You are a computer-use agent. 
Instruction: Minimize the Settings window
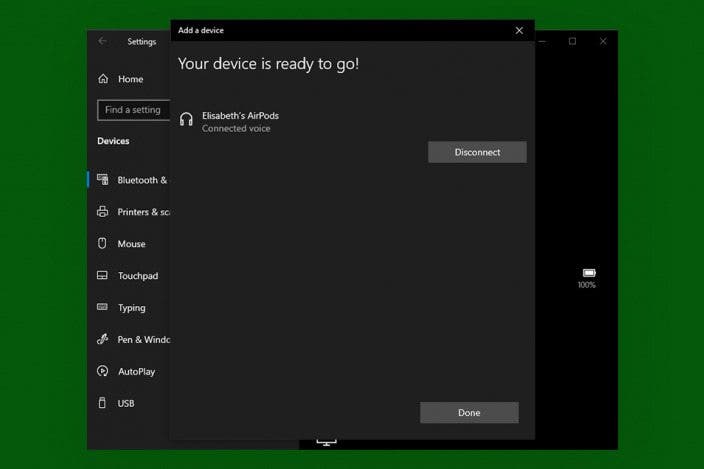point(543,42)
